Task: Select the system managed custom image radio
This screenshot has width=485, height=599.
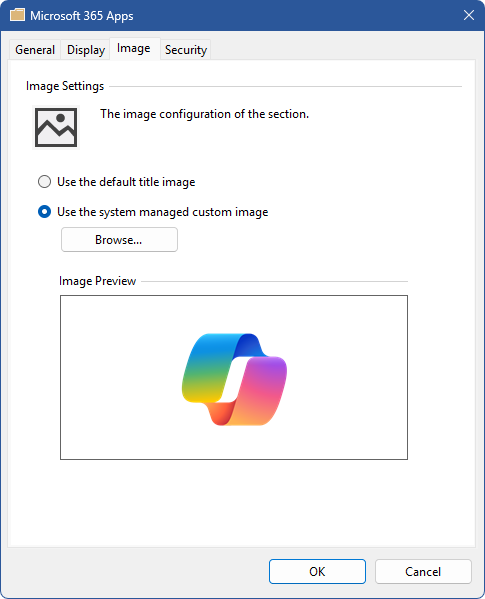Action: (x=44, y=212)
